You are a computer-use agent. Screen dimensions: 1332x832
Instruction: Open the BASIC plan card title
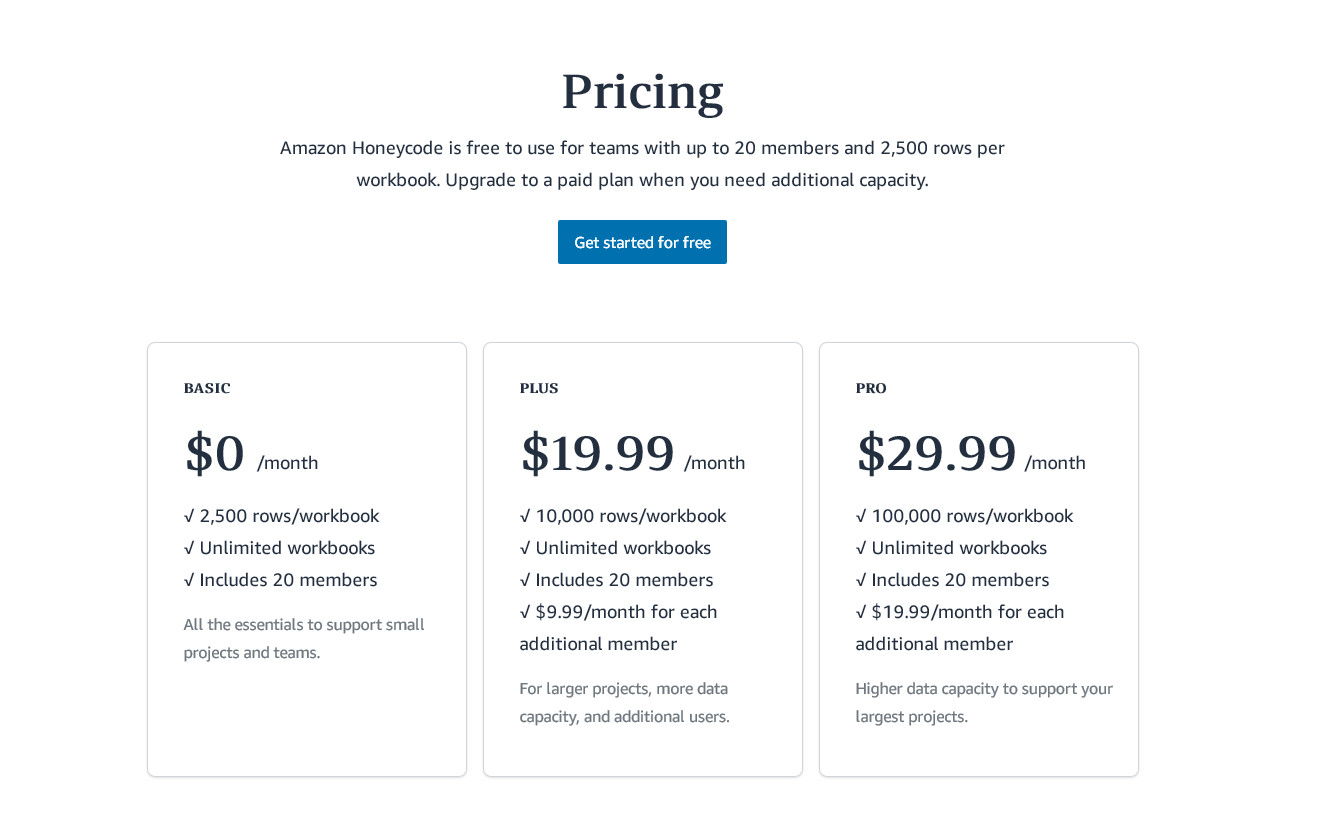coord(207,388)
